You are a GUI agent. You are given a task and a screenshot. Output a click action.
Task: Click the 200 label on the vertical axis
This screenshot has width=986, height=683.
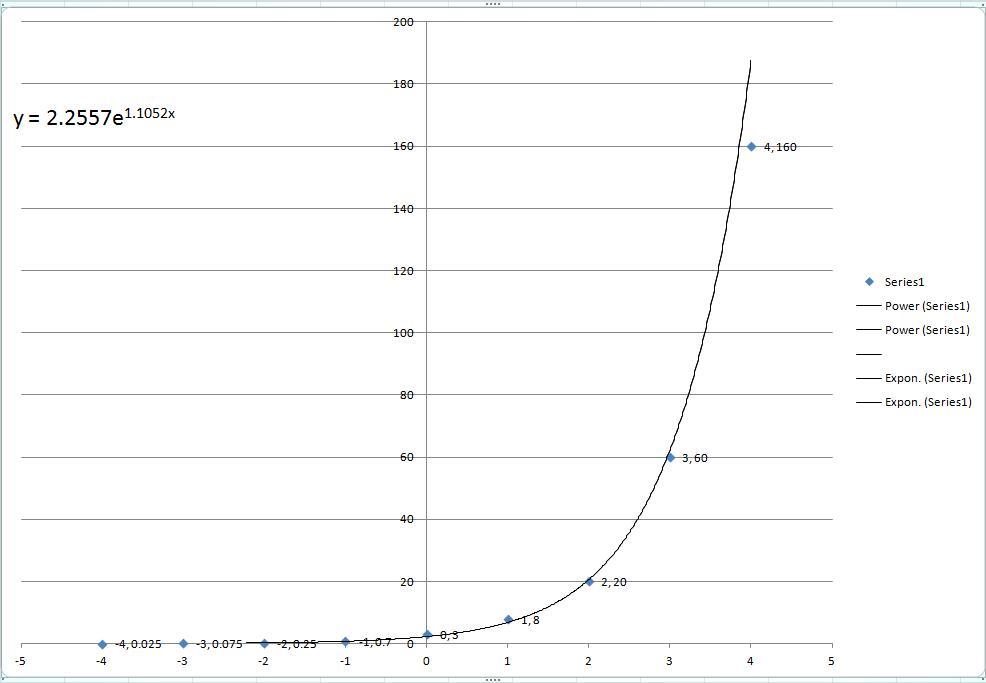(x=404, y=21)
